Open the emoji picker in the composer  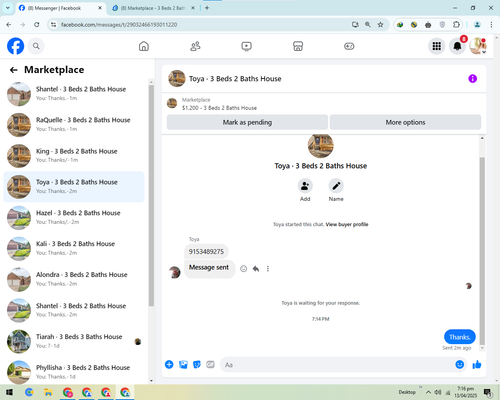pyautogui.click(x=460, y=365)
